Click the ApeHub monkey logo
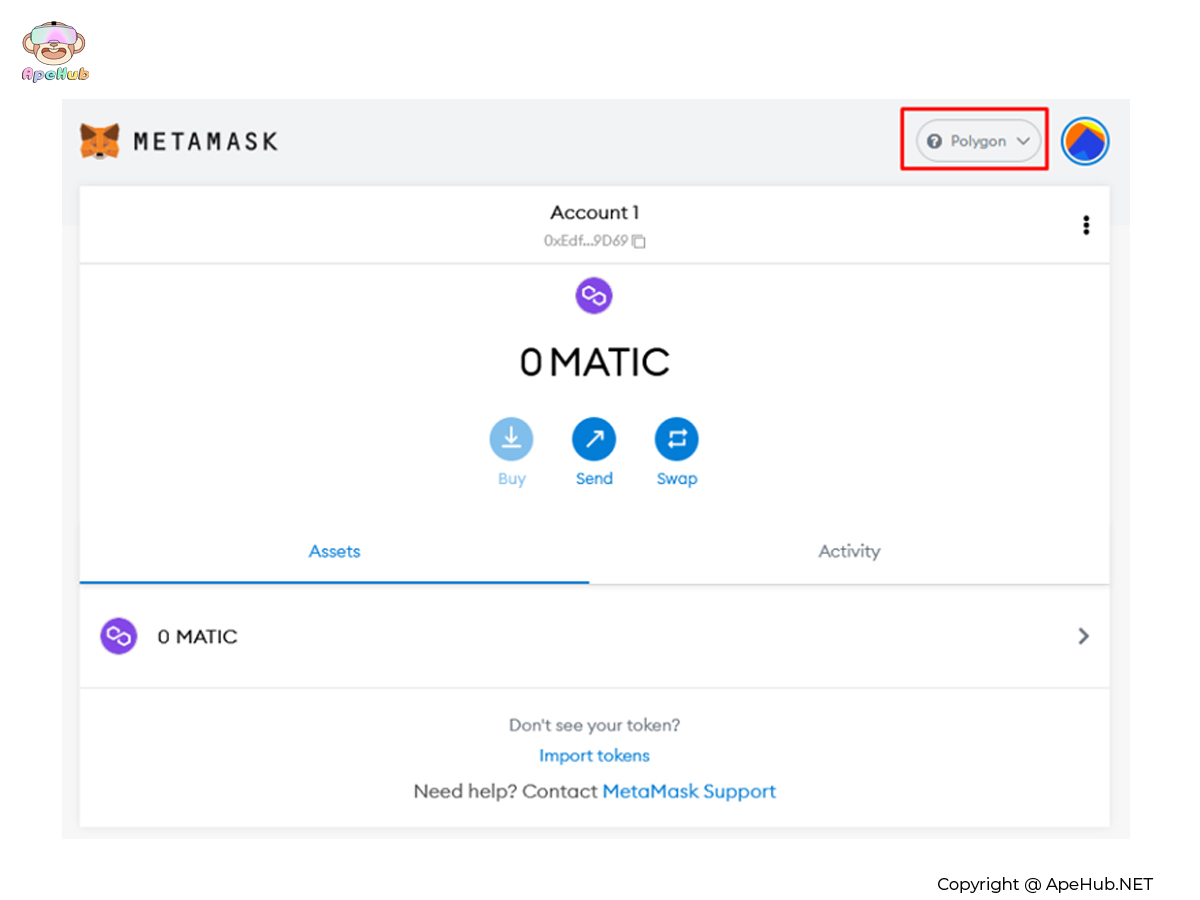This screenshot has height=900, width=1200. pos(54,50)
